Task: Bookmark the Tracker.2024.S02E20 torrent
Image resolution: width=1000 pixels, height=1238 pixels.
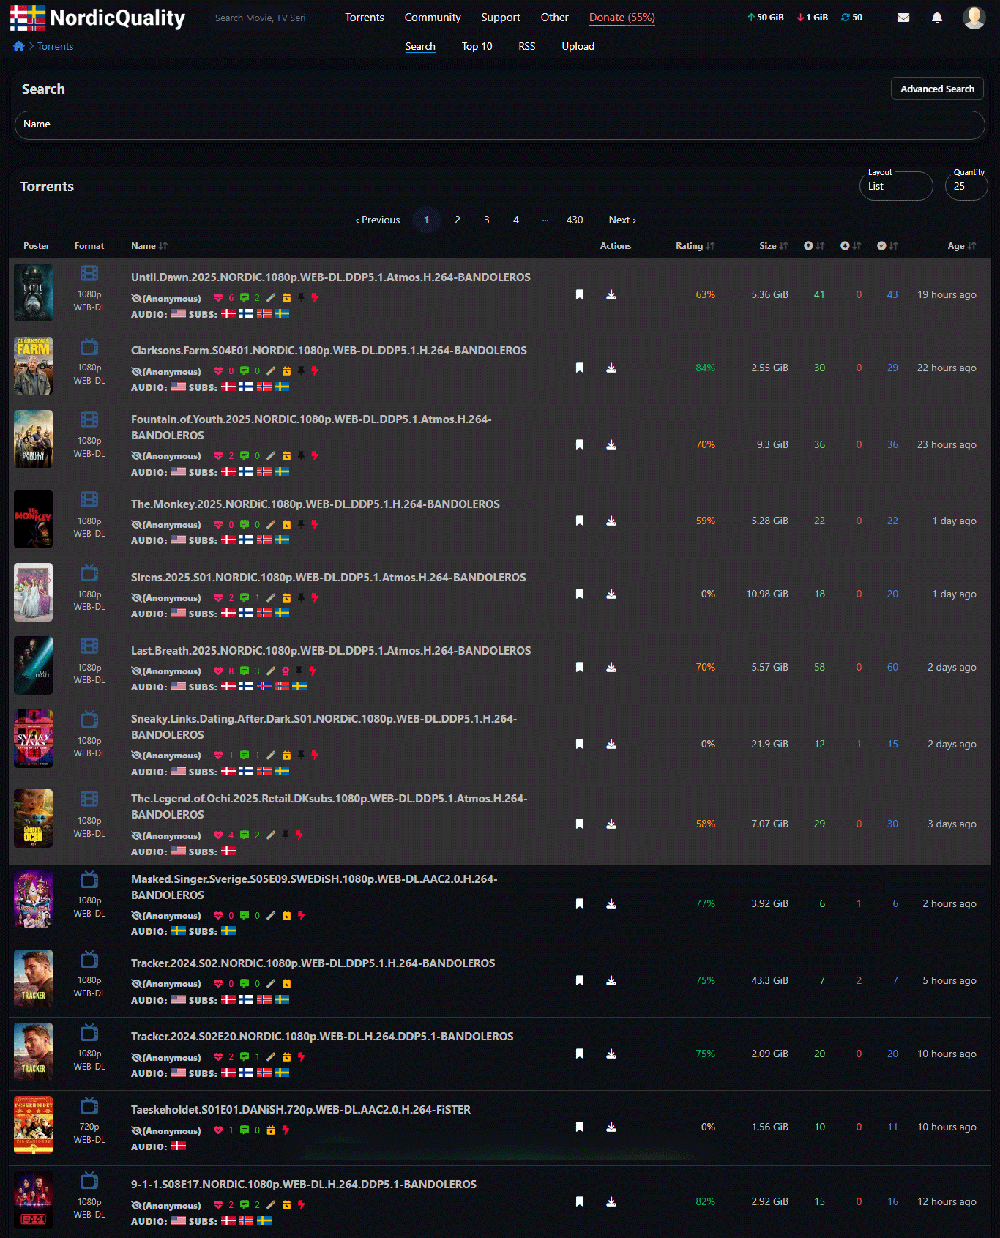Action: [579, 1054]
